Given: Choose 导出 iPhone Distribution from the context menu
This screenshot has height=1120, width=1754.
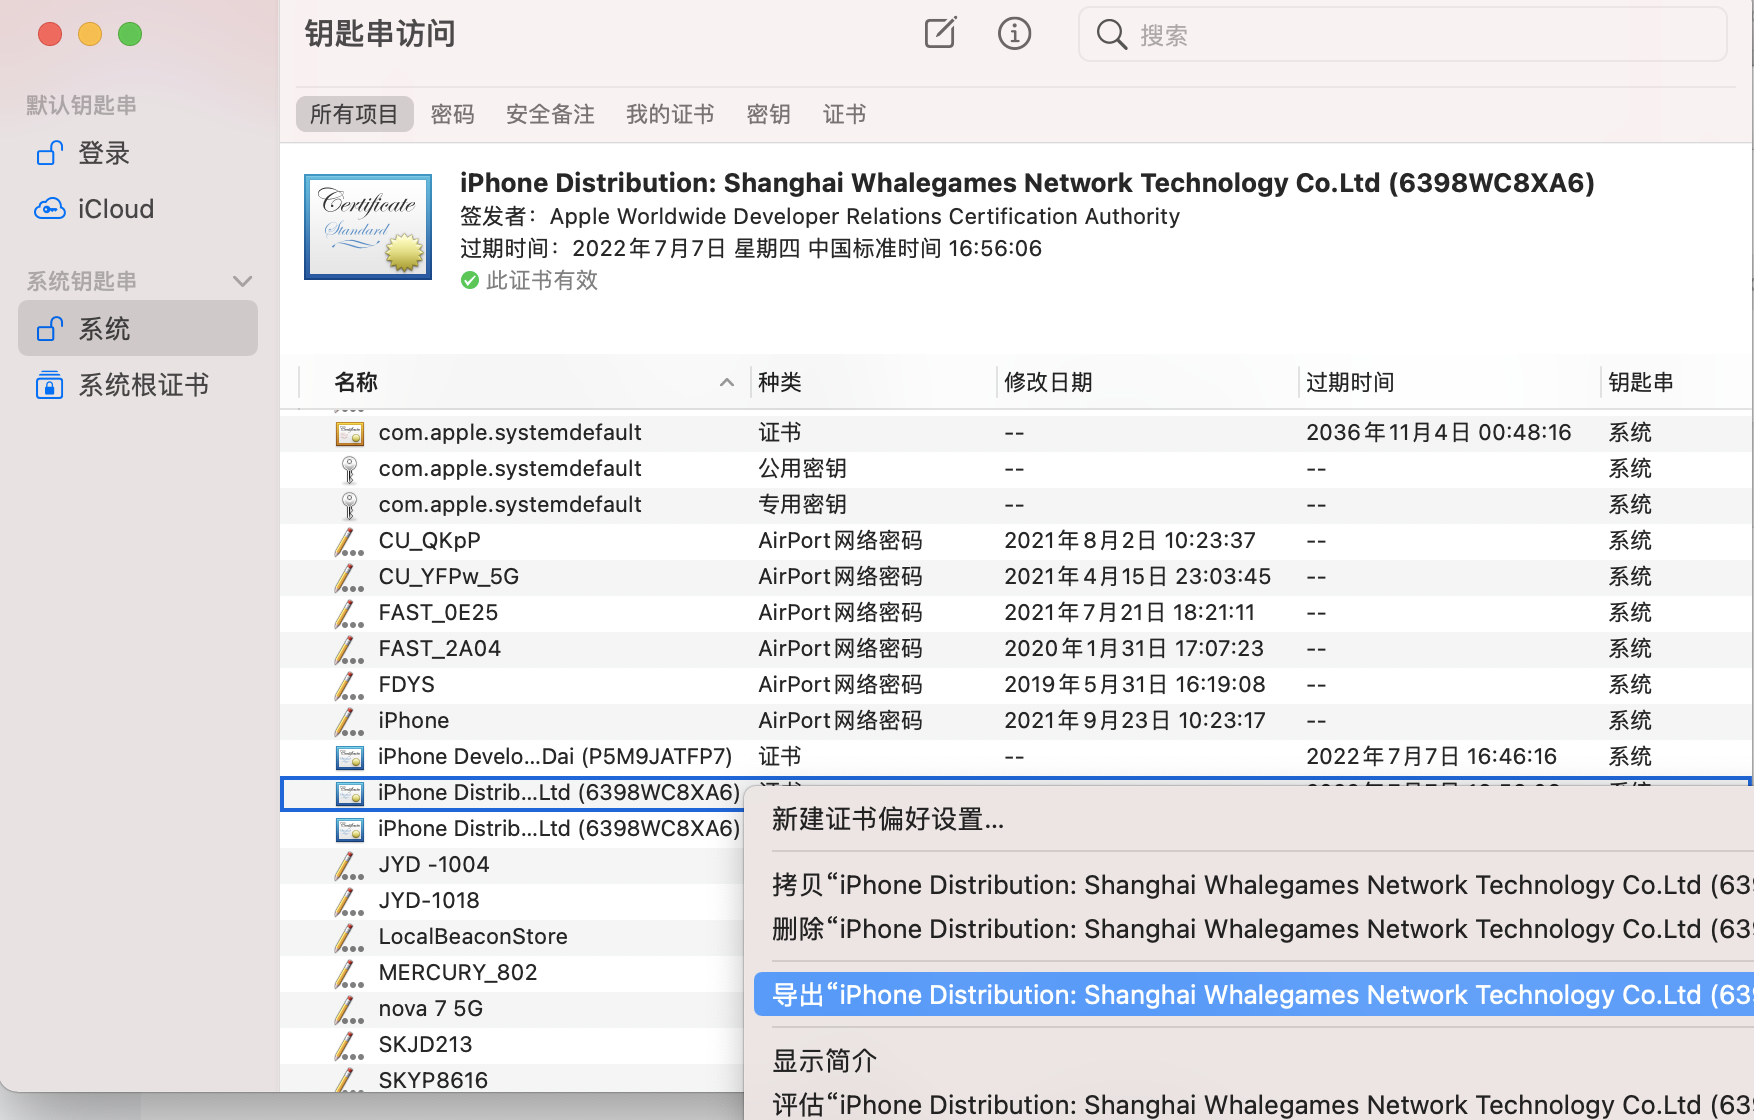Looking at the screenshot, I should pos(1253,995).
